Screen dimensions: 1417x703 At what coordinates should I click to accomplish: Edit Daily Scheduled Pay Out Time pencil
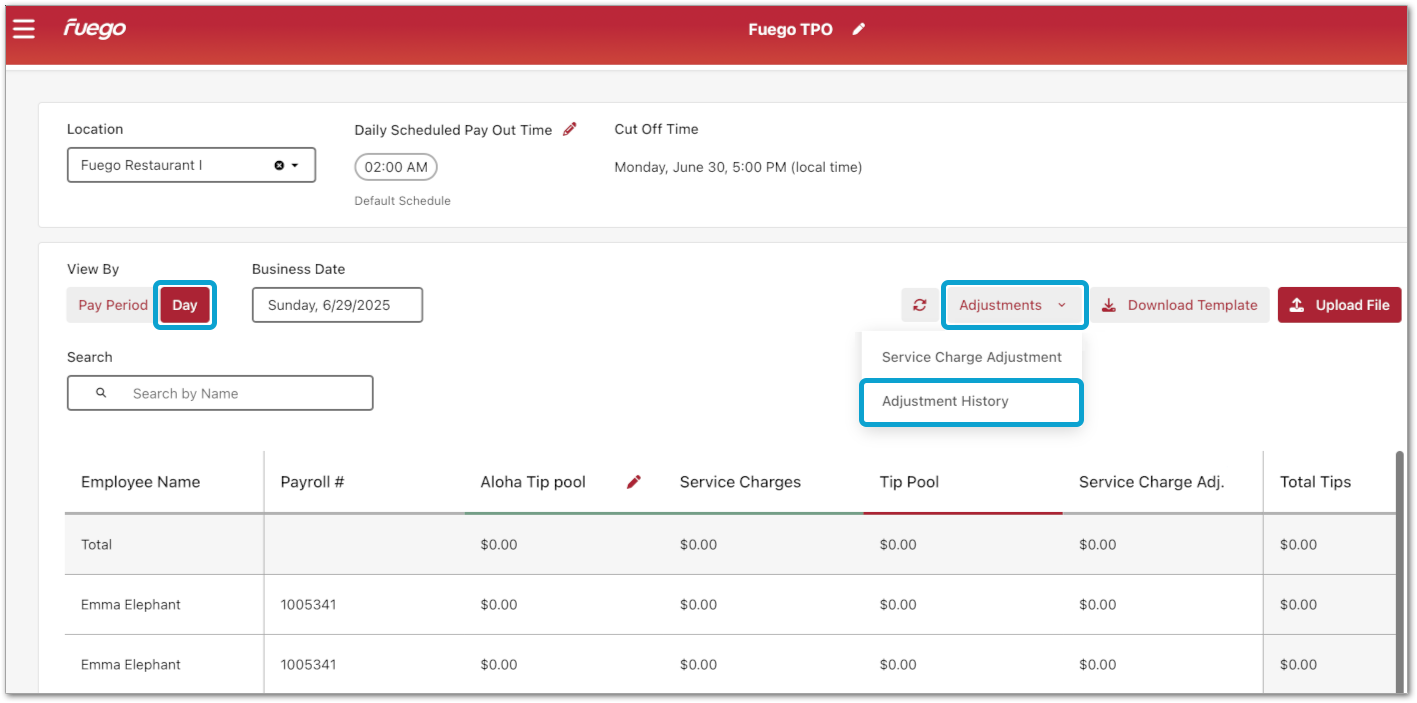[570, 129]
